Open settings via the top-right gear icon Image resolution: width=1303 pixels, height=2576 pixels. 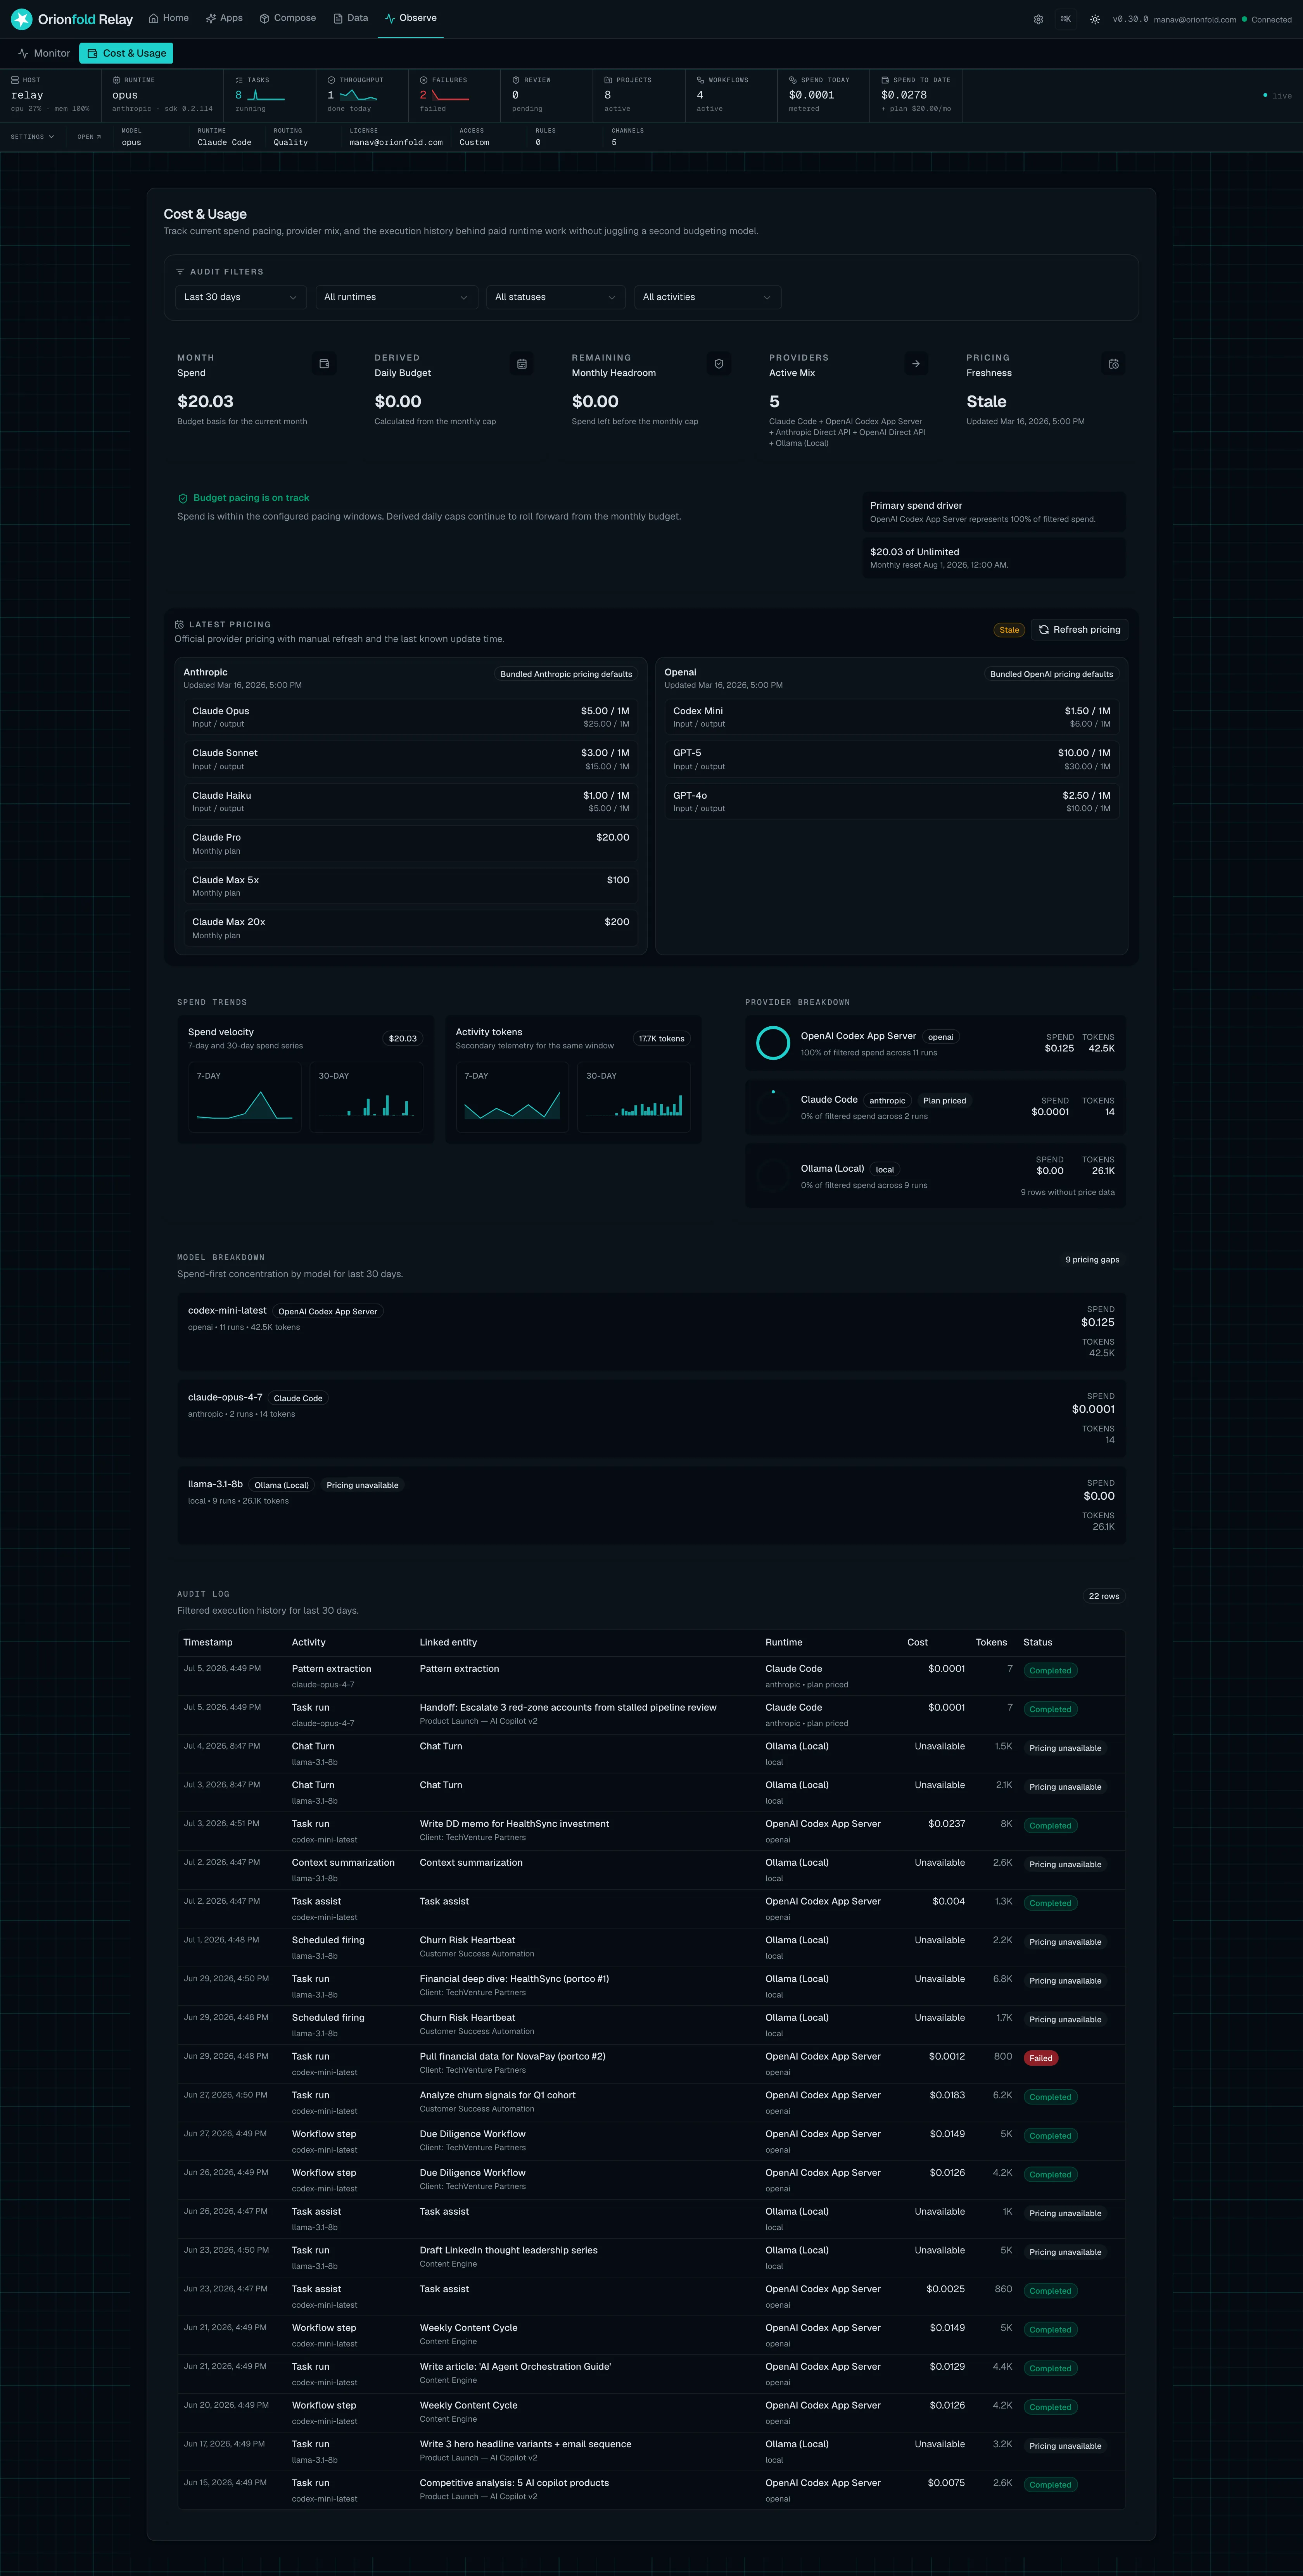(1038, 19)
